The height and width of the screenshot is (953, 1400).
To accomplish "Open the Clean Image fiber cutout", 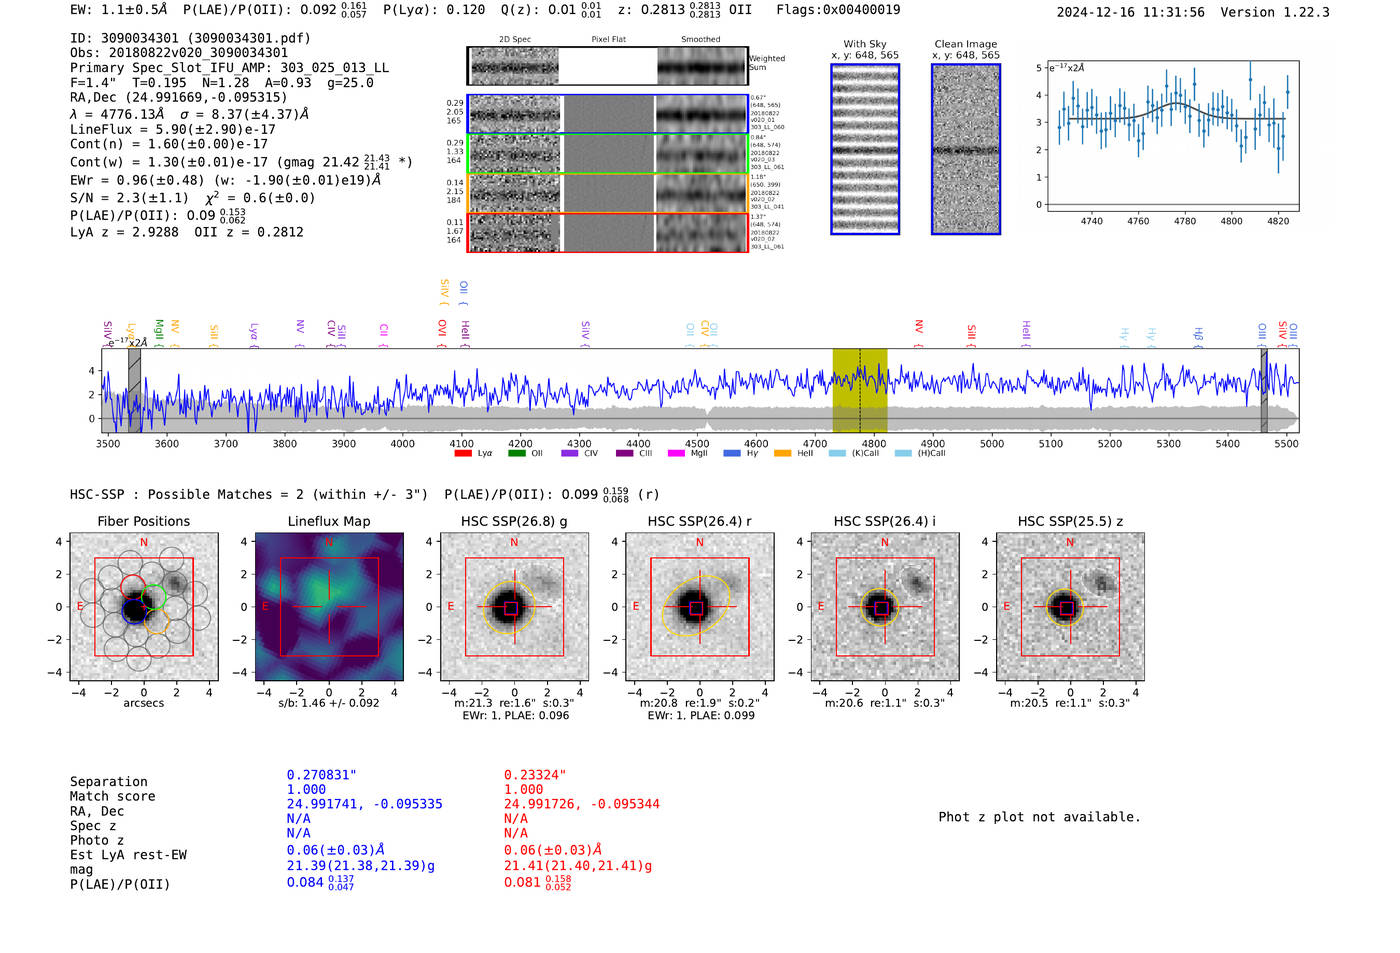I will (x=966, y=149).
